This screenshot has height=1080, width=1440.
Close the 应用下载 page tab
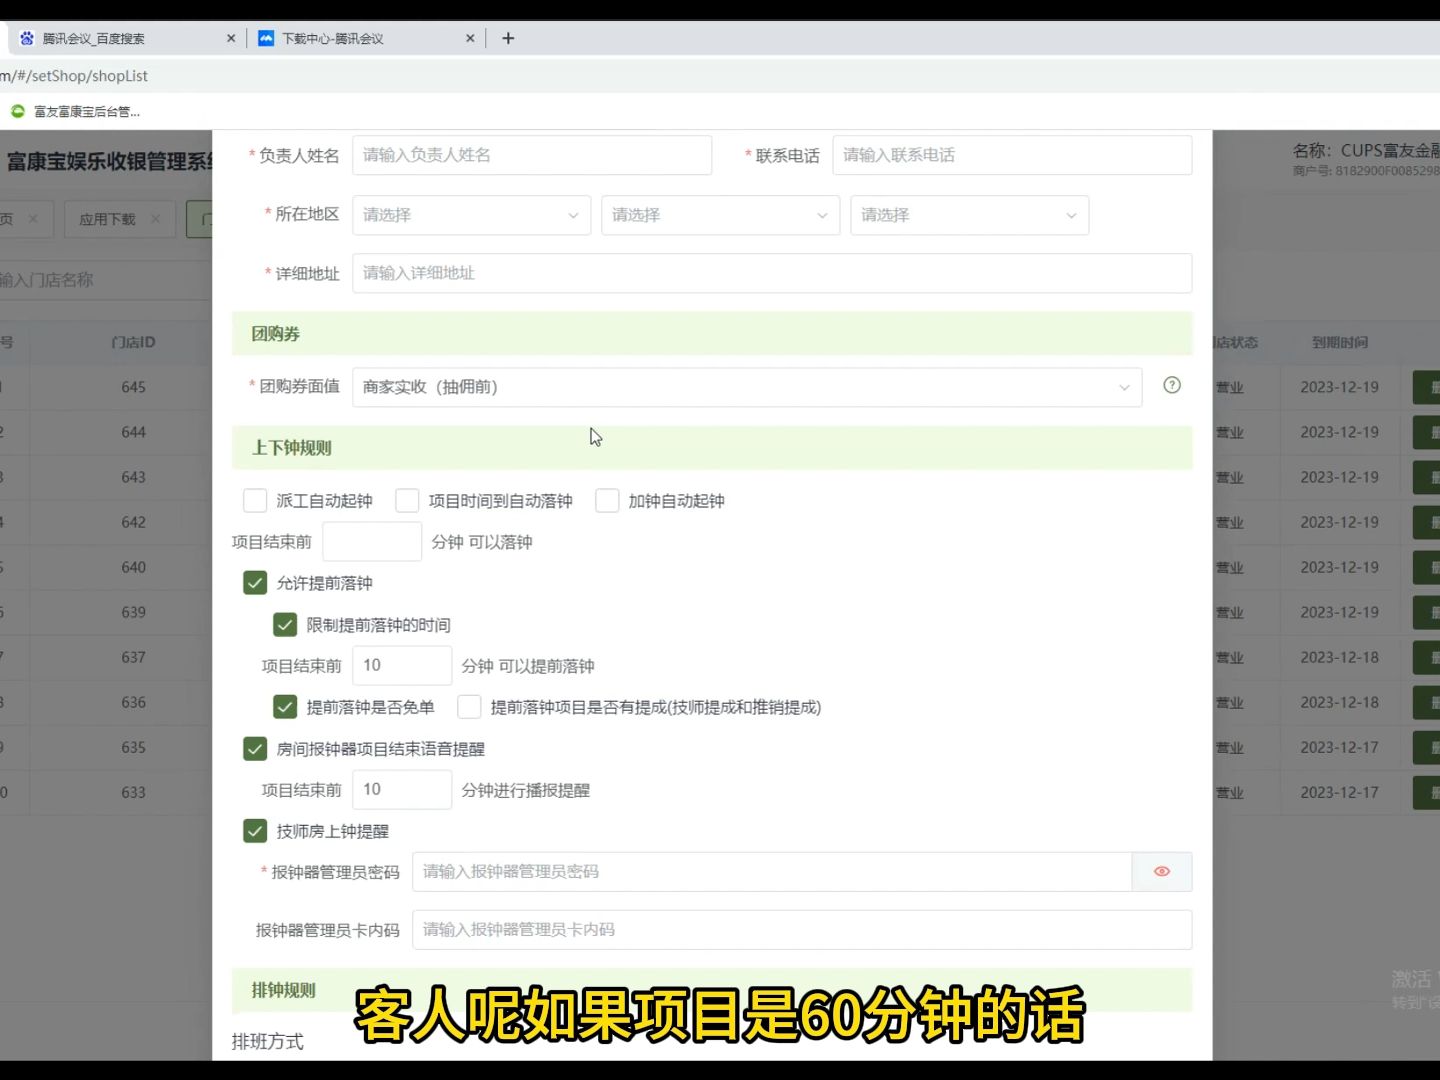(x=155, y=218)
